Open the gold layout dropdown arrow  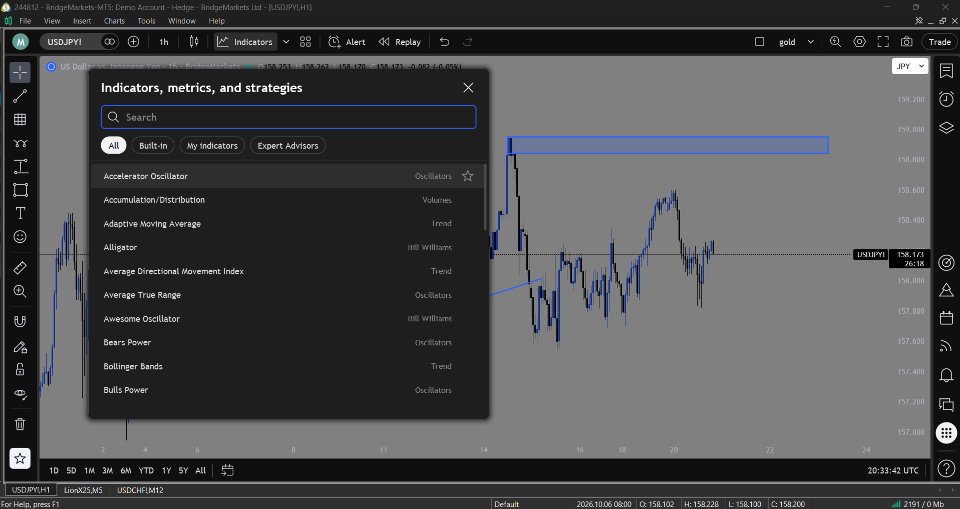point(811,42)
